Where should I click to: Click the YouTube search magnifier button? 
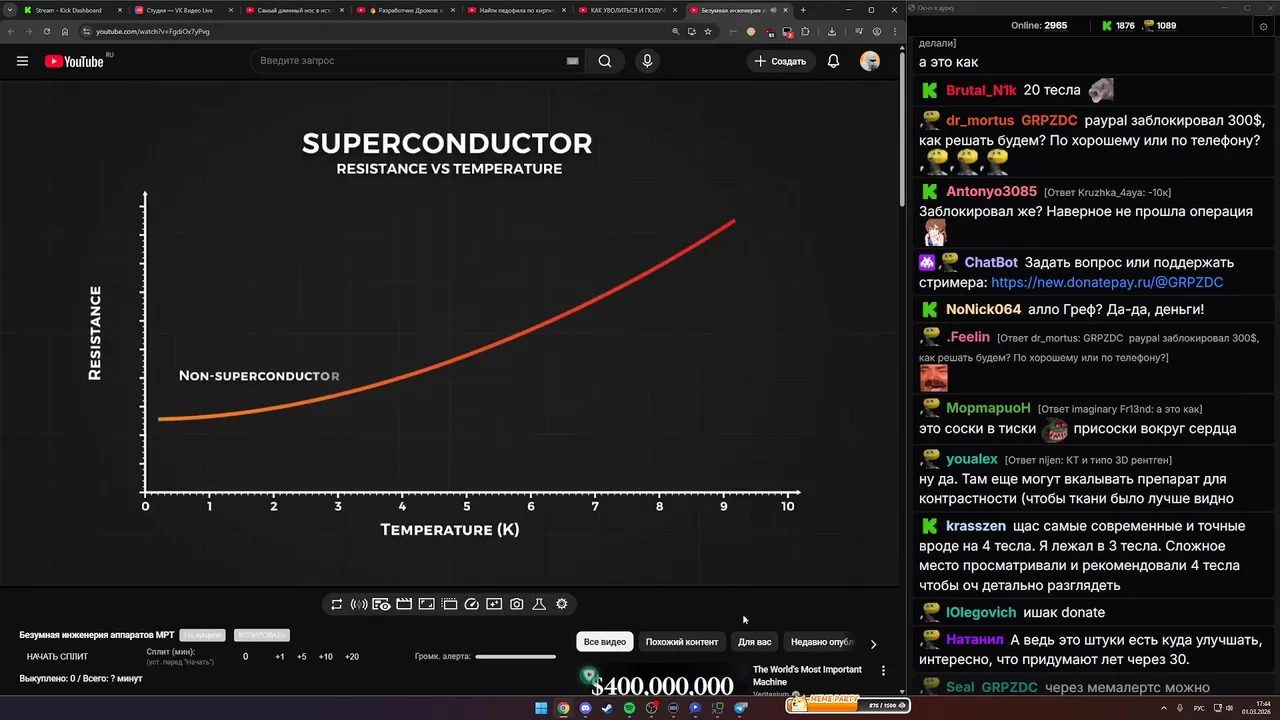pos(605,61)
